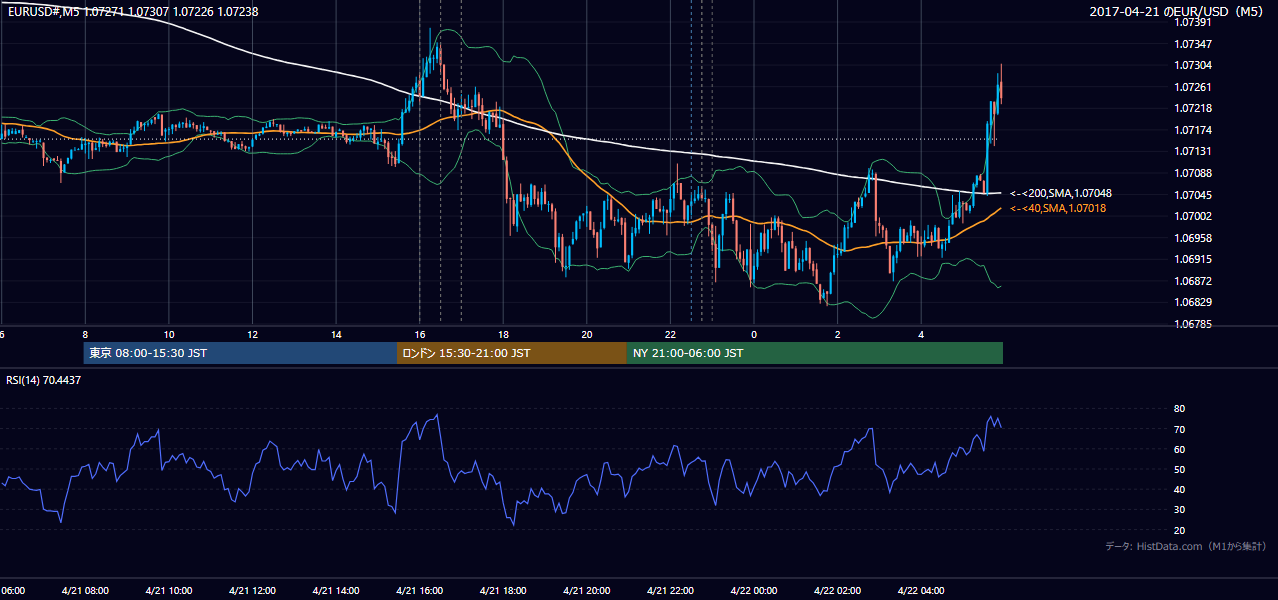Click the 4/21 14:00 date label

point(336,590)
